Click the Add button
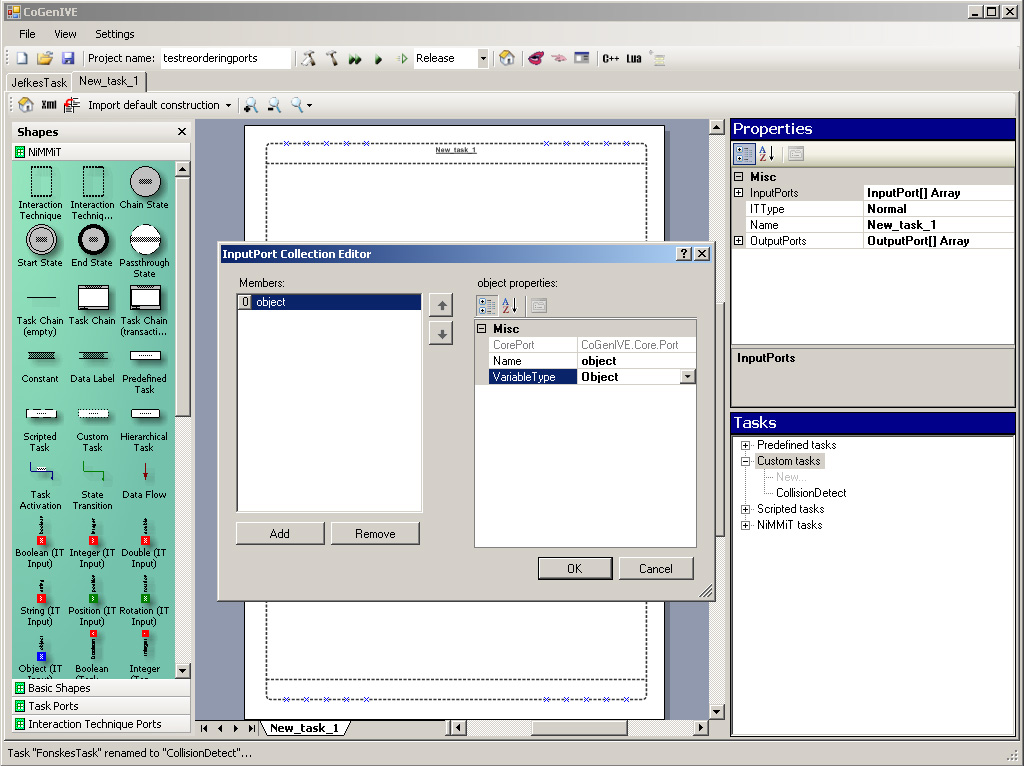This screenshot has width=1024, height=766. tap(280, 534)
